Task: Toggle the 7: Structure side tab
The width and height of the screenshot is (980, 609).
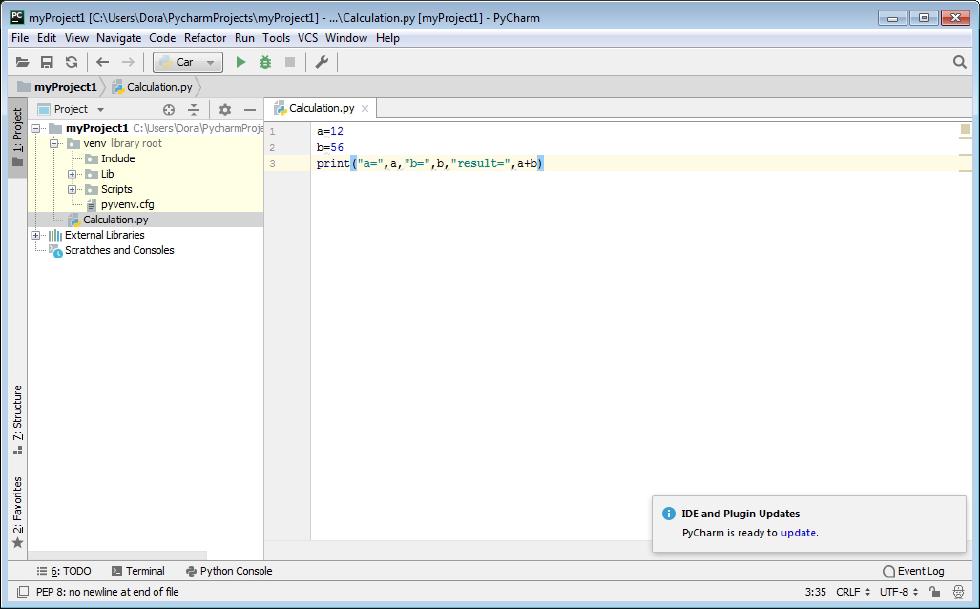Action: [18, 420]
